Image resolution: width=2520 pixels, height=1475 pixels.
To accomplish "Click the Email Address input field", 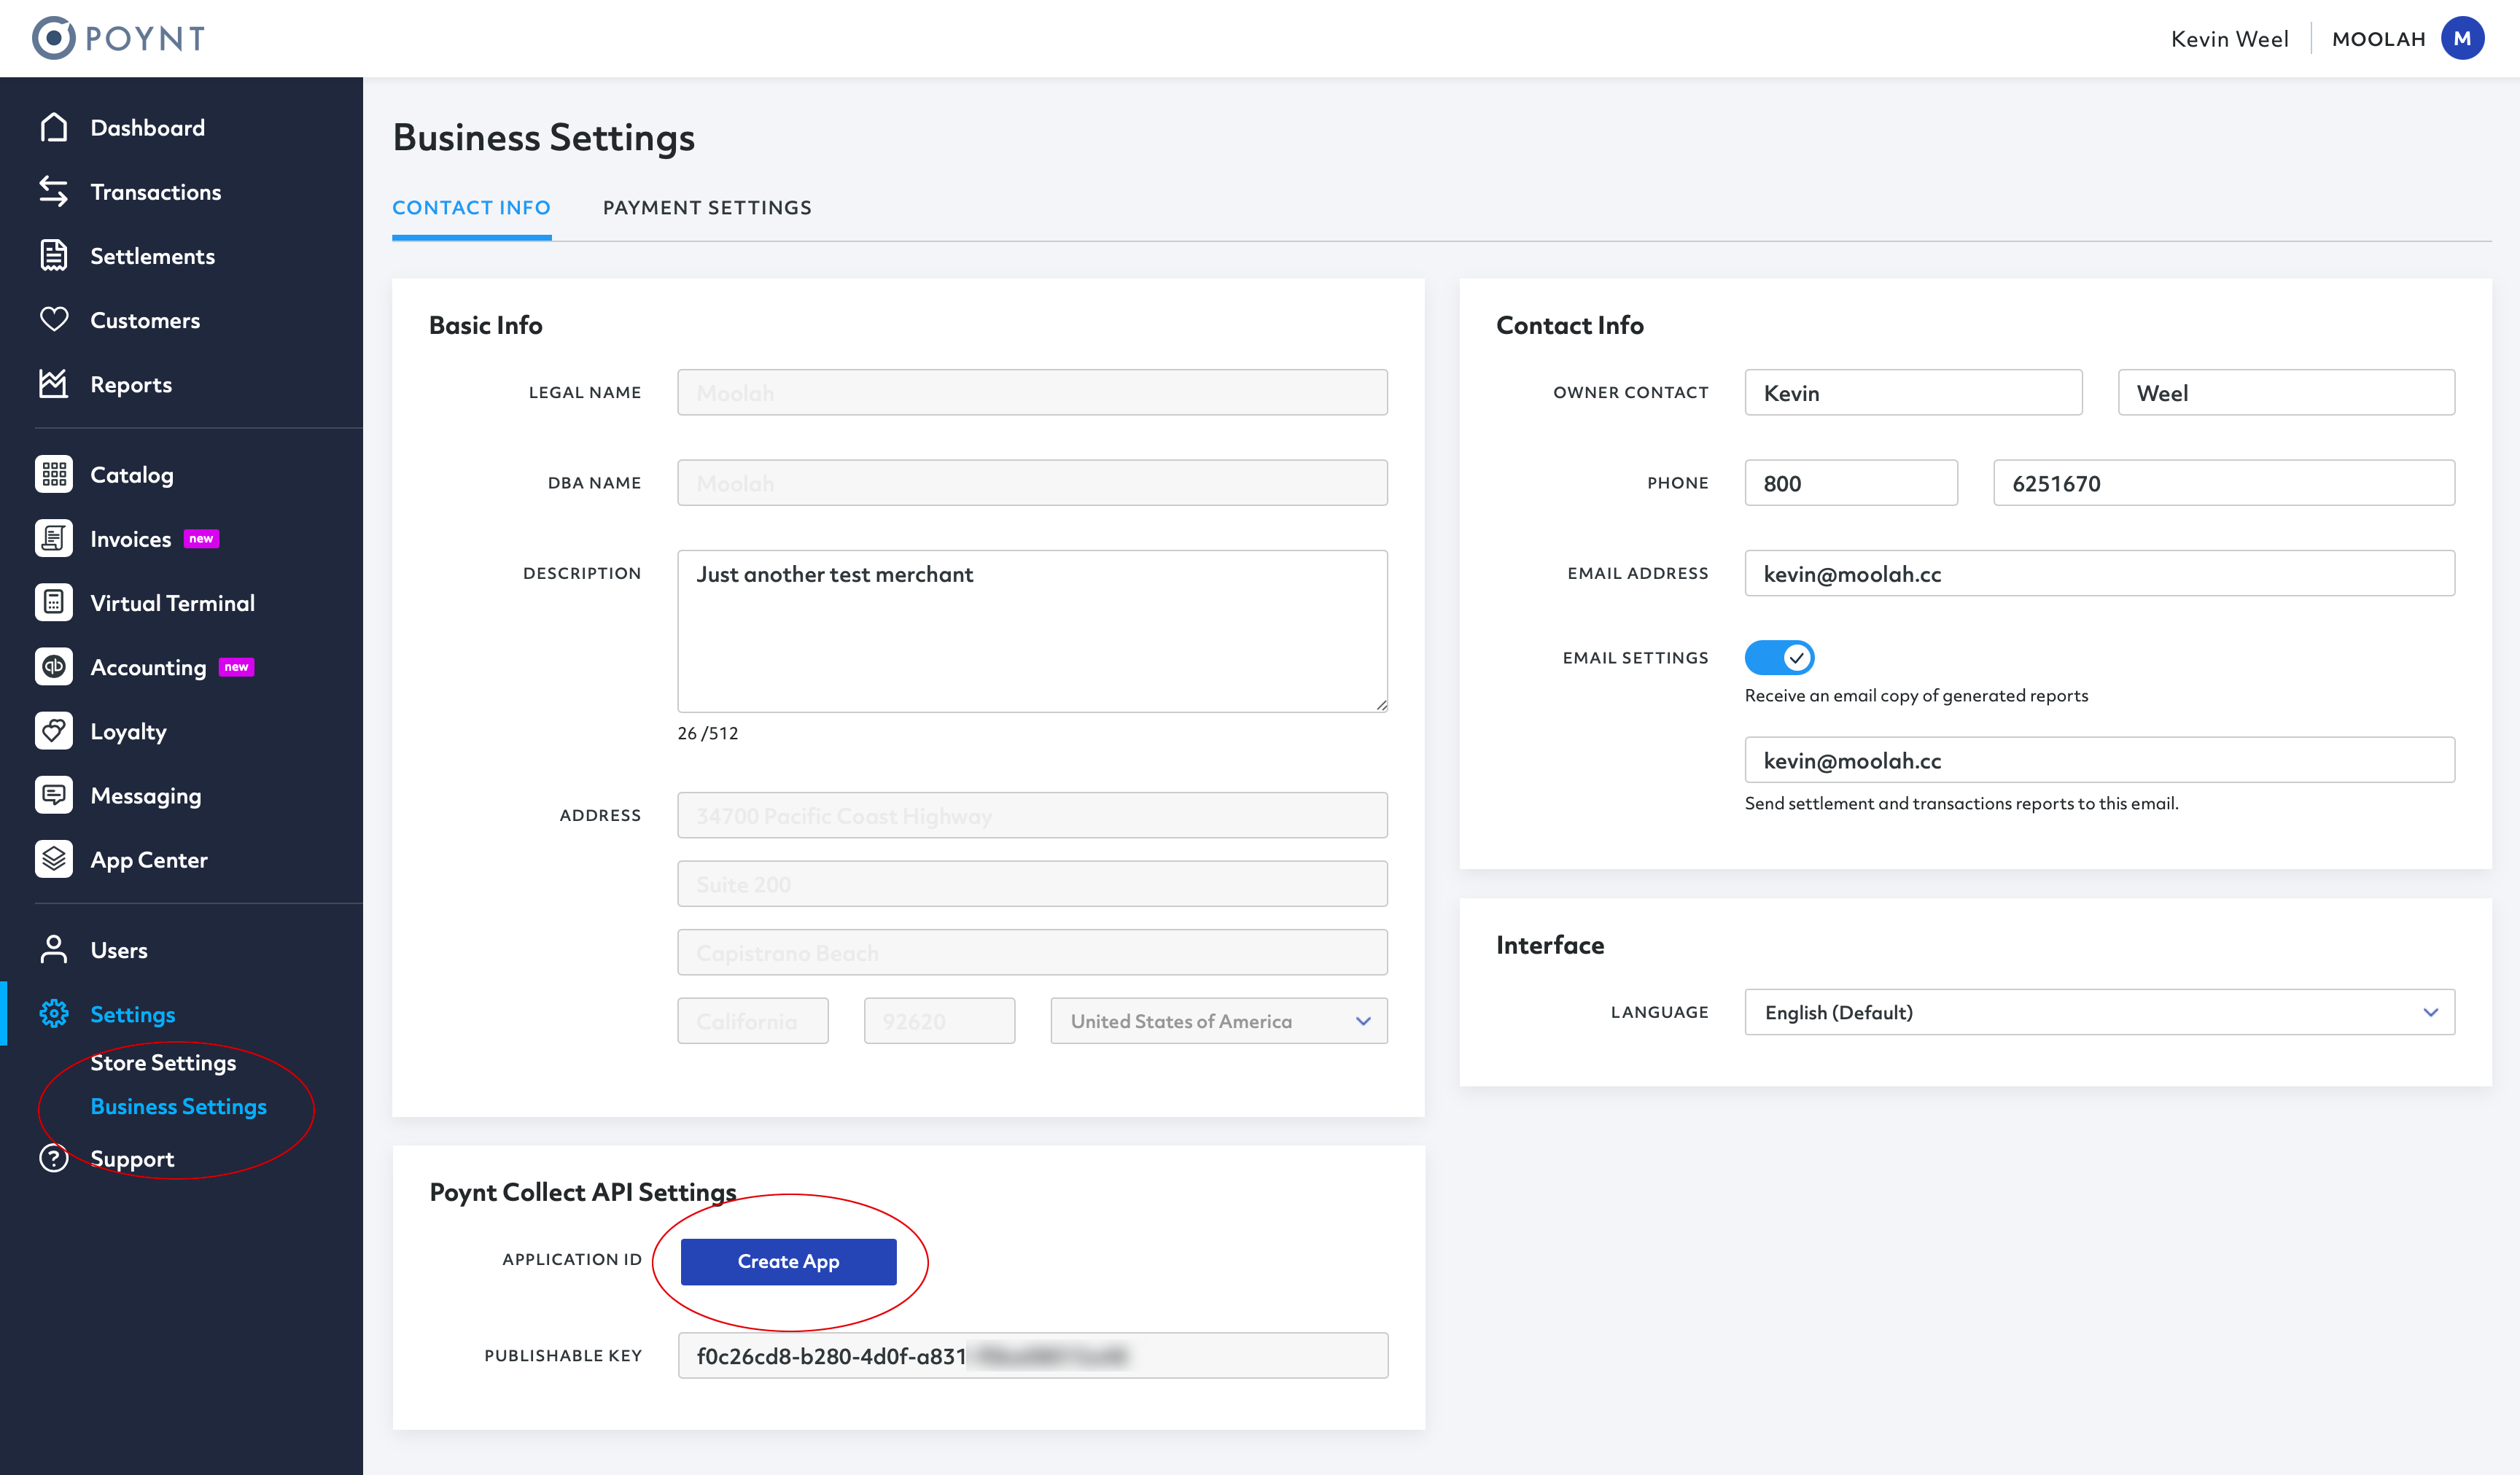I will 2099,573.
